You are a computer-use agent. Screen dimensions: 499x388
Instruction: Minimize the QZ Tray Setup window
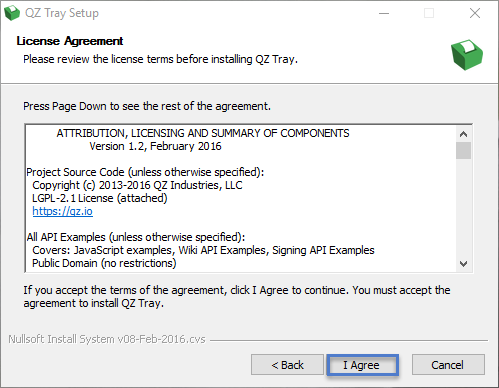[384, 13]
